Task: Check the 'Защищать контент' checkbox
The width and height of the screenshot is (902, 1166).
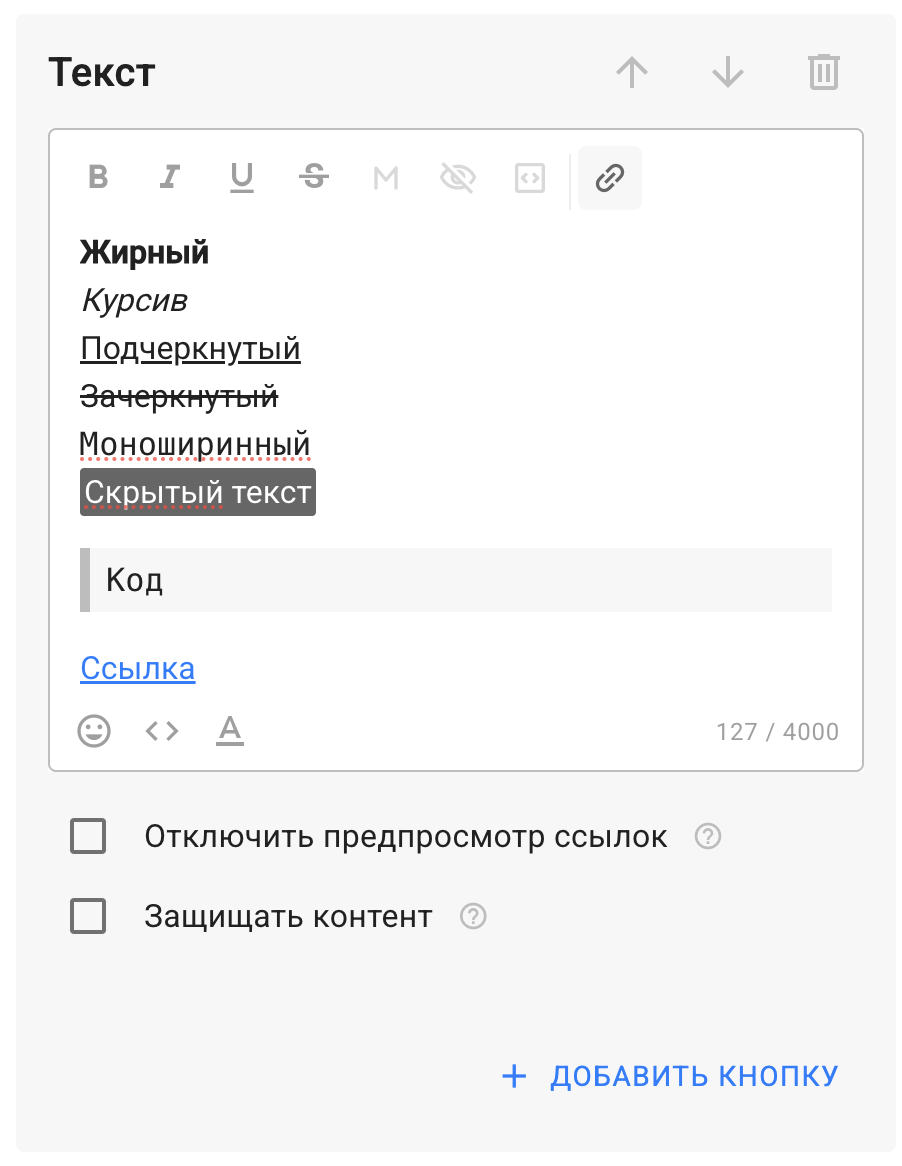Action: (88, 916)
